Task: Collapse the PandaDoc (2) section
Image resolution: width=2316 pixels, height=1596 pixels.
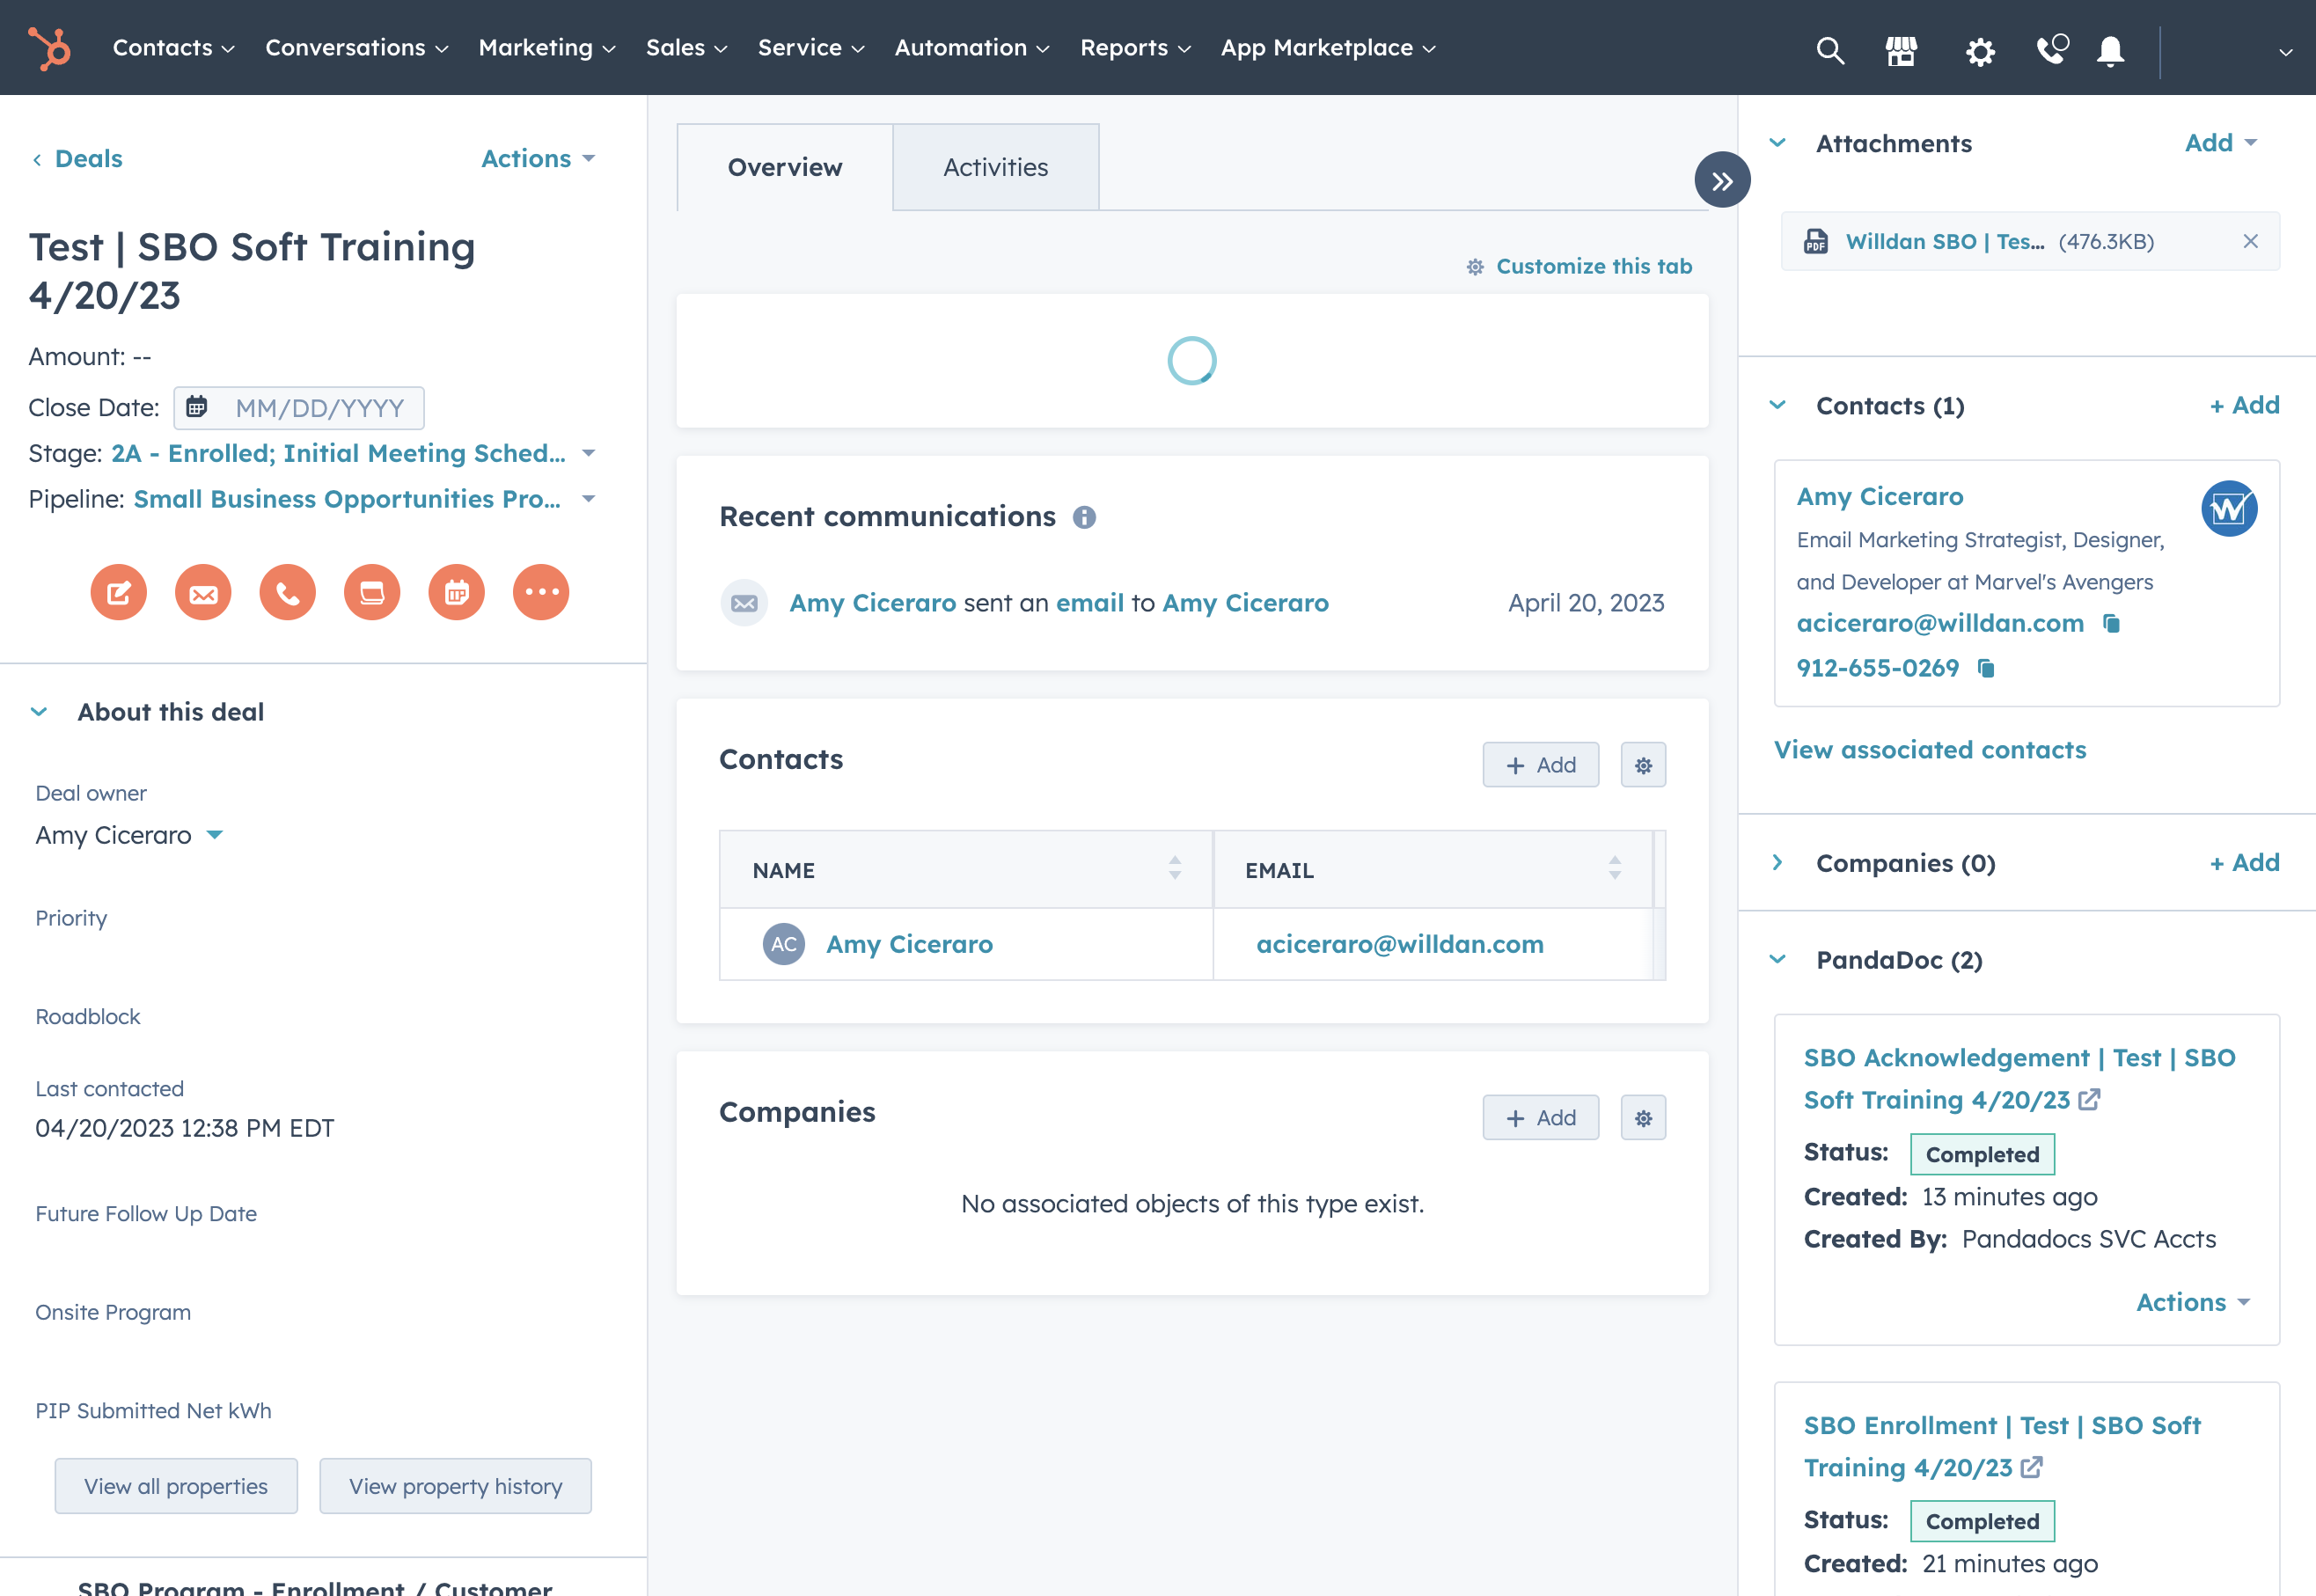Action: [x=1777, y=959]
